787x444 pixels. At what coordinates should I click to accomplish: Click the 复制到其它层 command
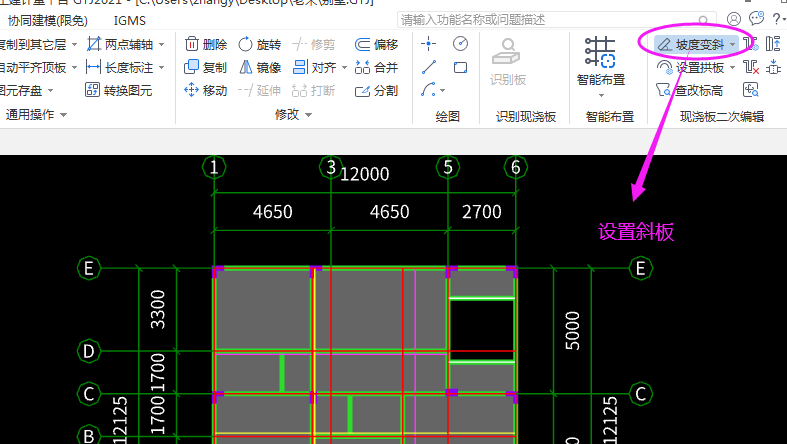(x=33, y=44)
